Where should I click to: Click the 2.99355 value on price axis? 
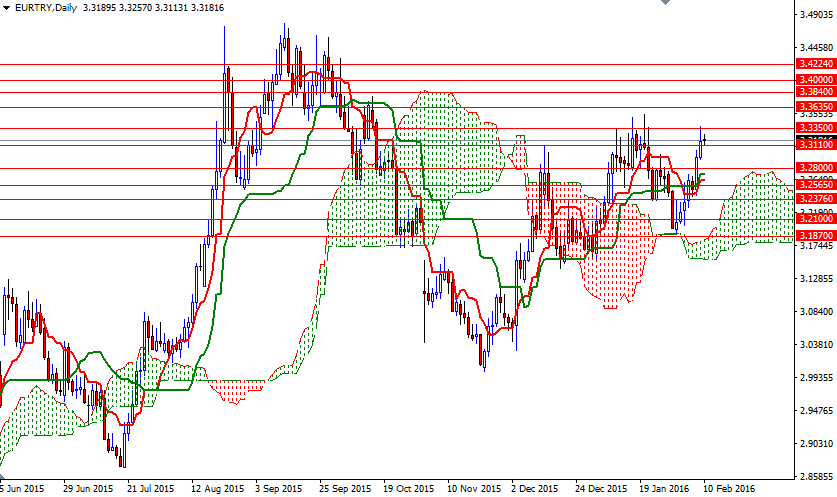pos(816,377)
